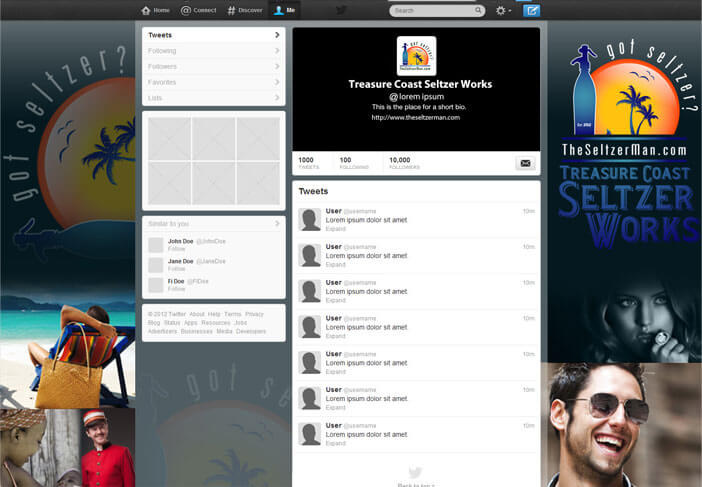Open the Privacy footer link

(254, 314)
